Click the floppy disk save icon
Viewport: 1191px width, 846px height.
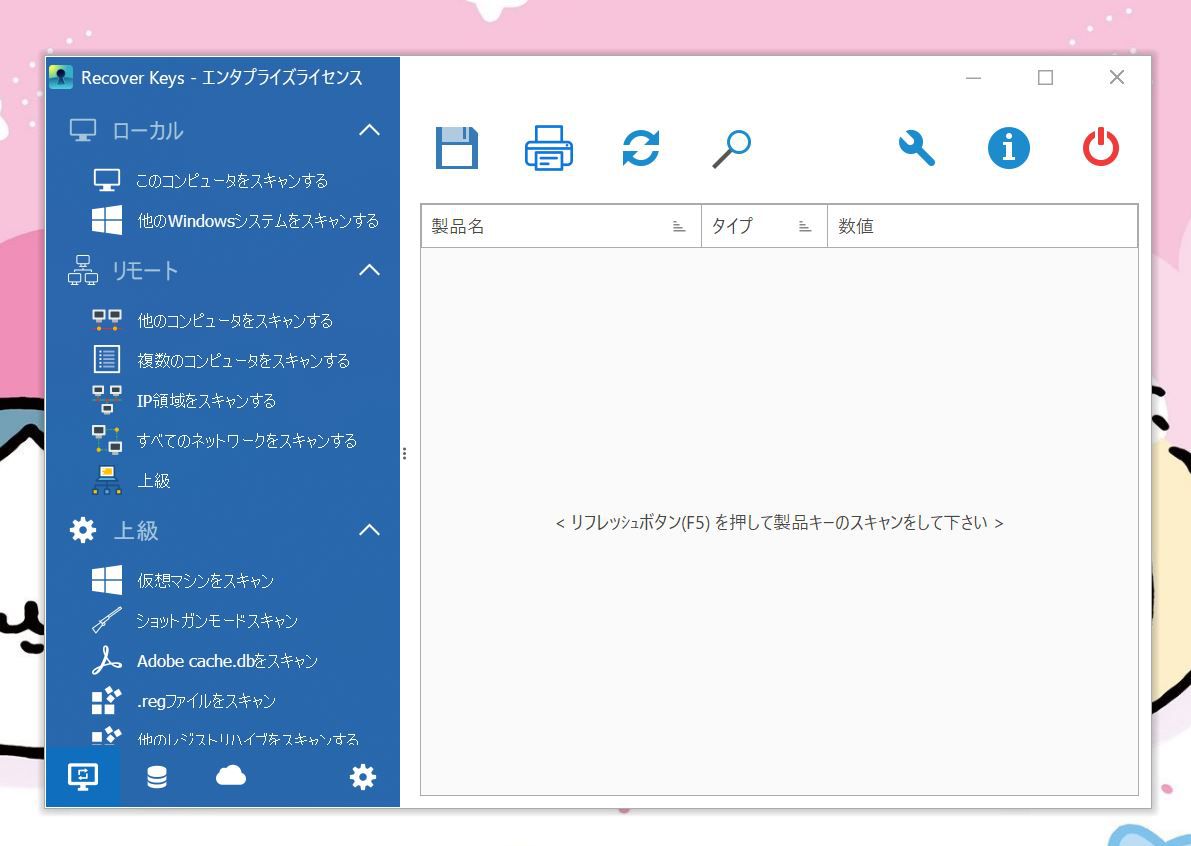click(x=456, y=147)
